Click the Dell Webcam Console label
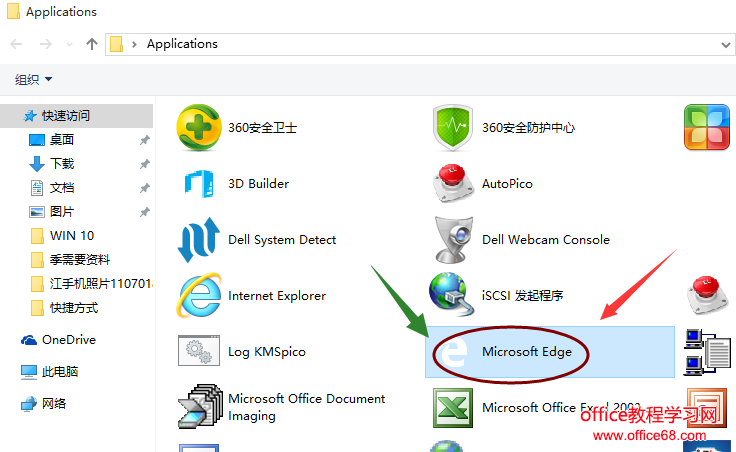This screenshot has height=452, width=736. 546,240
